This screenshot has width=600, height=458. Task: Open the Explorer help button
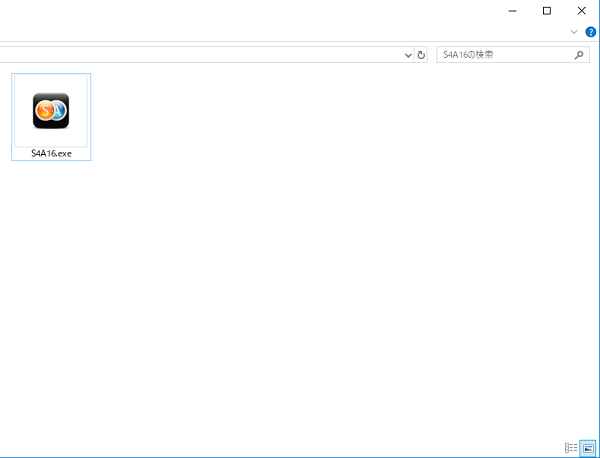(590, 32)
